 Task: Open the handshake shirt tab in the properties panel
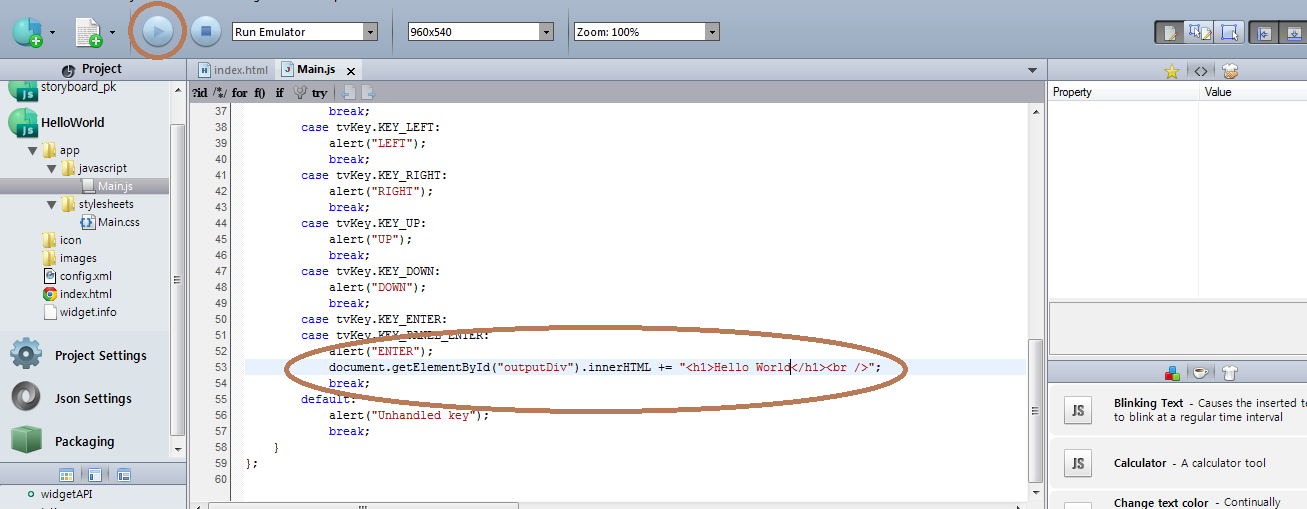1230,71
